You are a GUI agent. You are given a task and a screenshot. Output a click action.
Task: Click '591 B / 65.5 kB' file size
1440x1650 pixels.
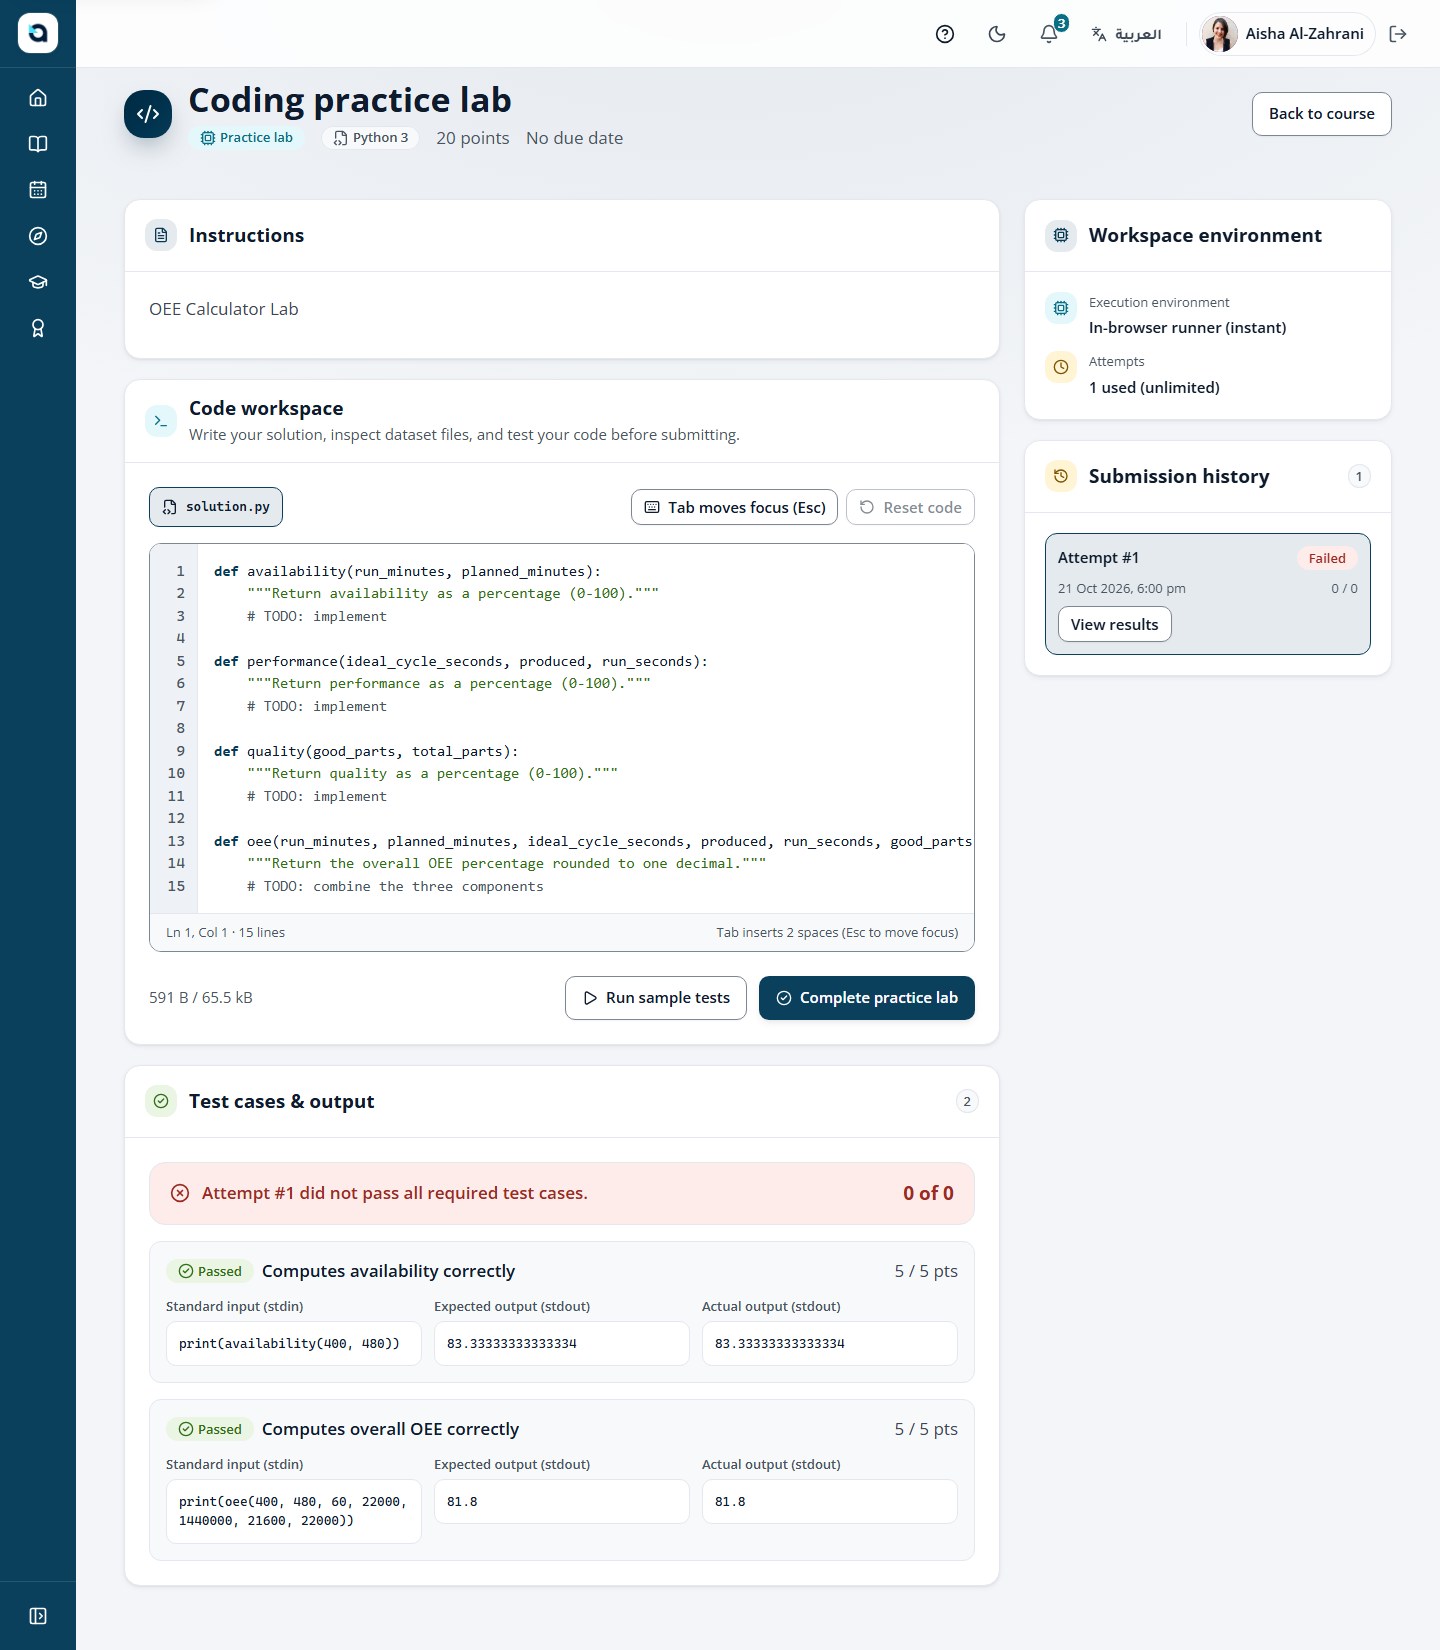[201, 998]
